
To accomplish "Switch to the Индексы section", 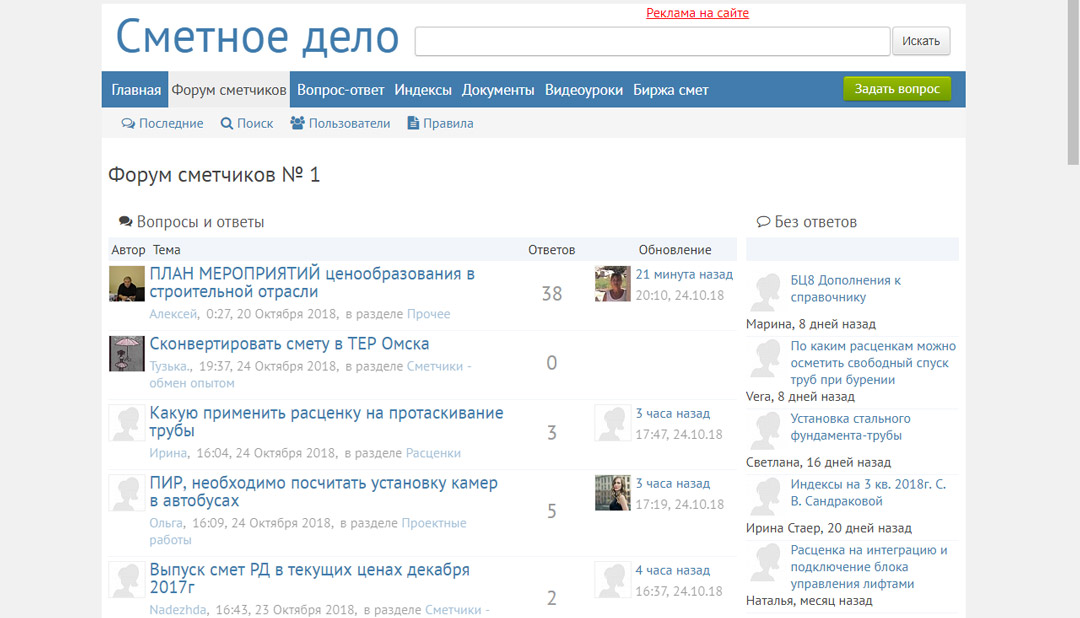I will [x=423, y=90].
